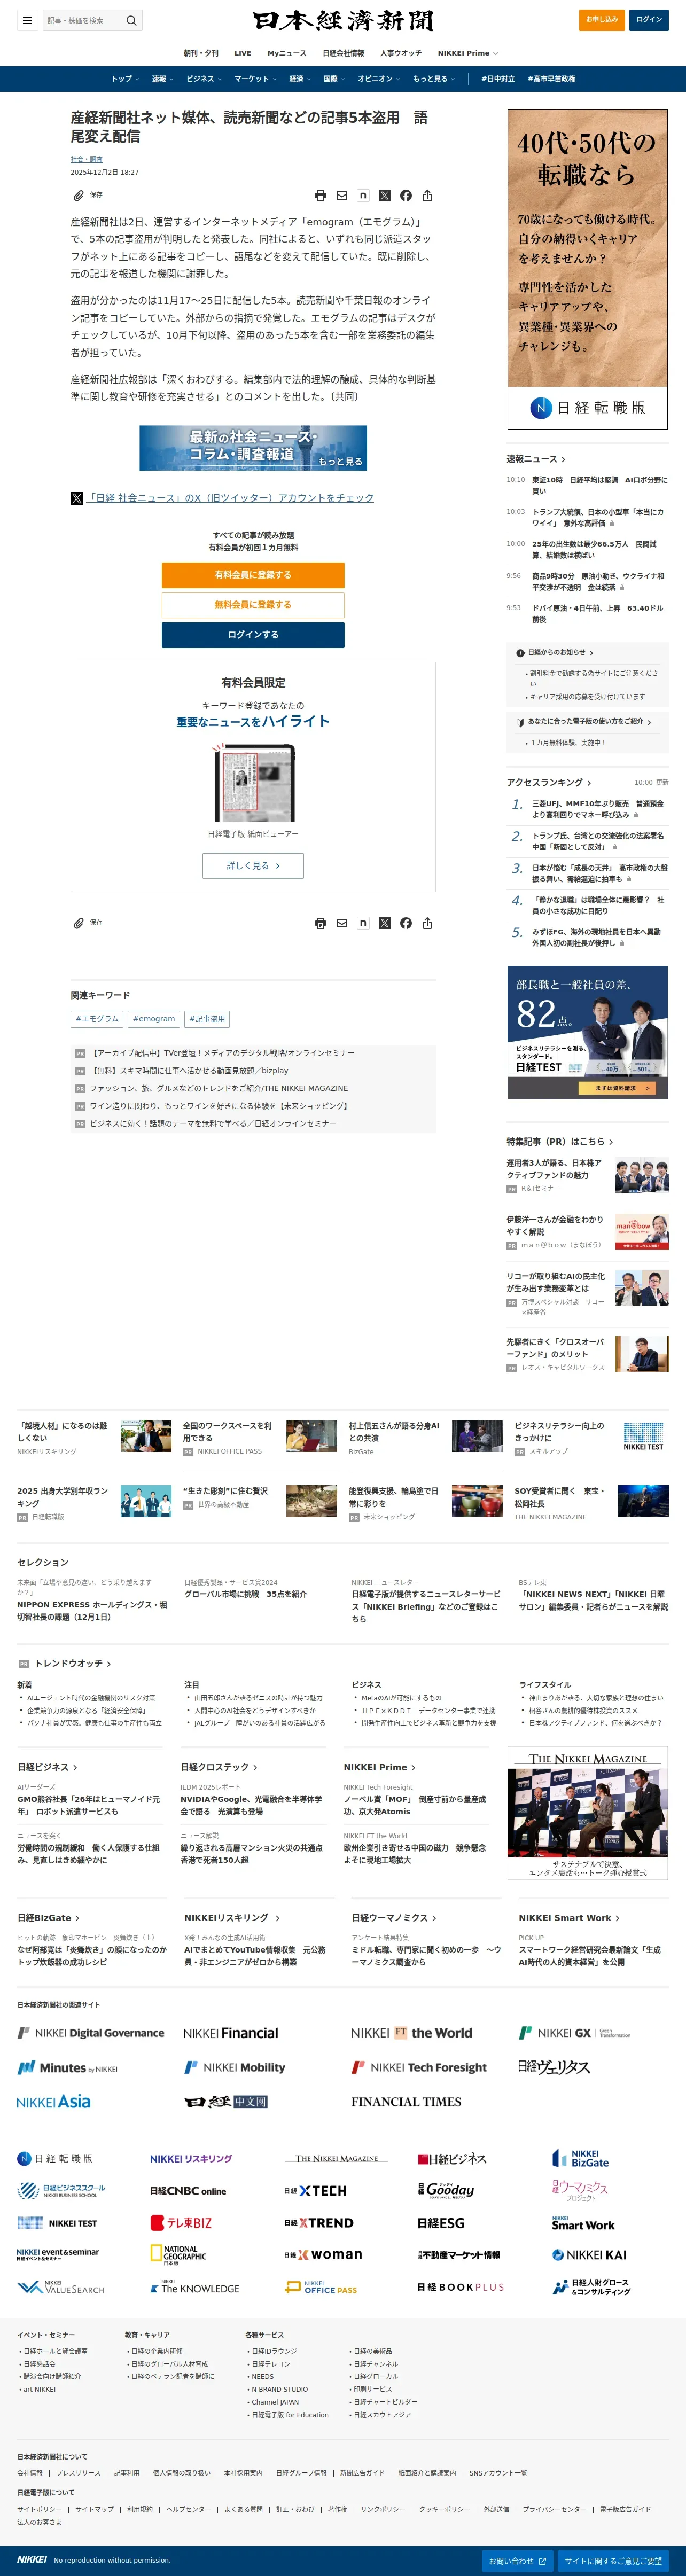Open share options icon under headline
Viewport: 686px width, 2576px height.
(x=427, y=196)
